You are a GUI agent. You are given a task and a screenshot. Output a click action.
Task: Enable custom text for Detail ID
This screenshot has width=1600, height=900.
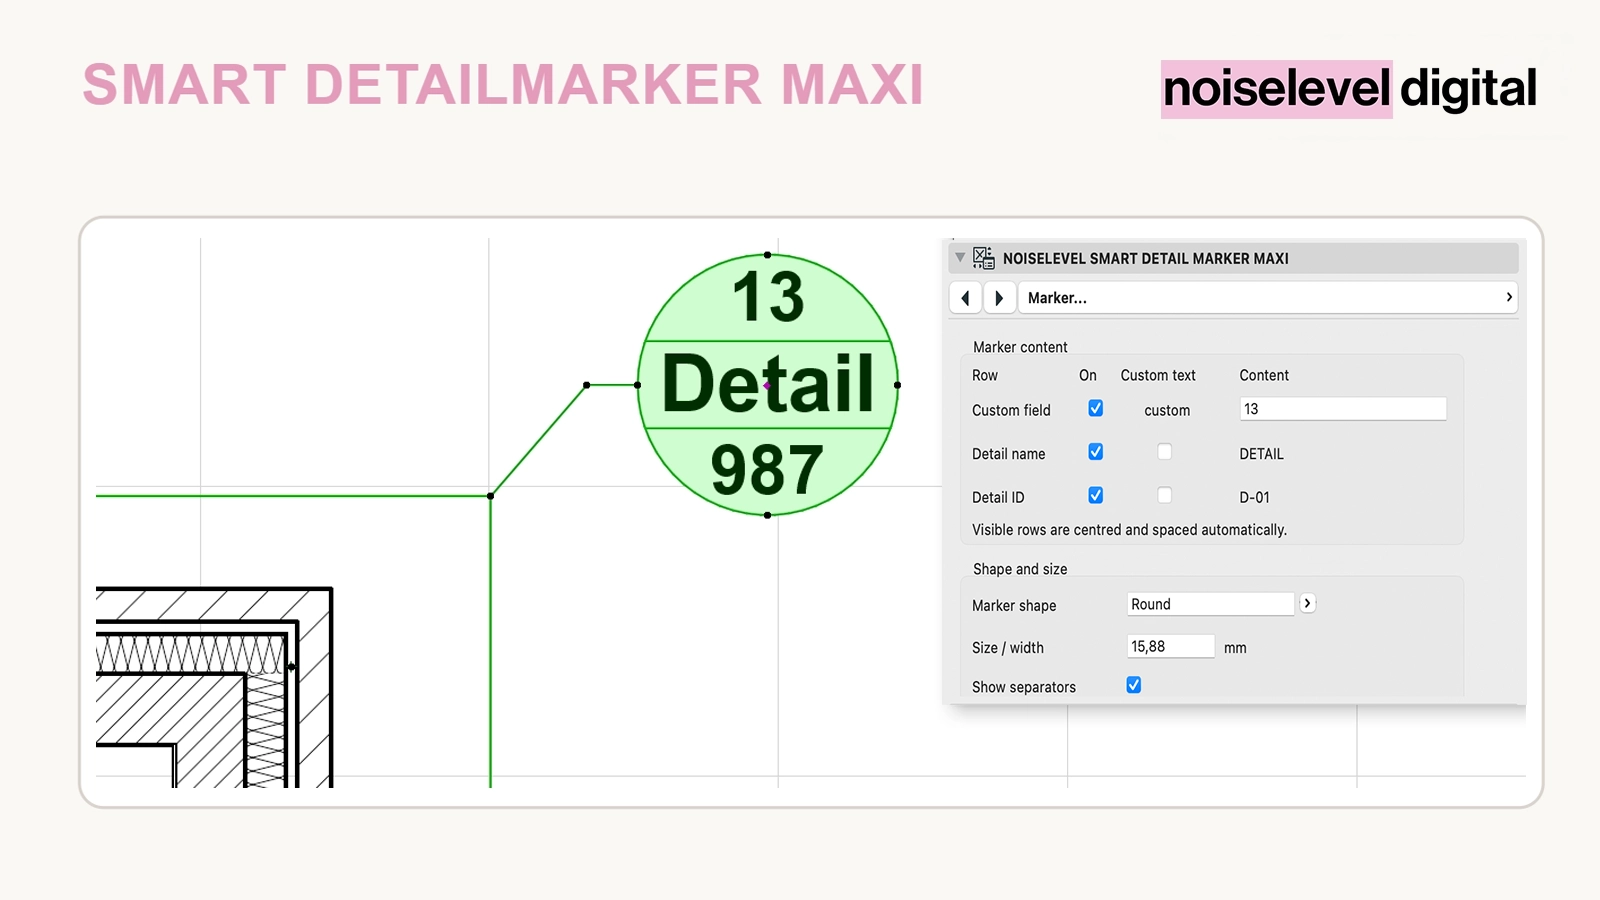click(1164, 495)
